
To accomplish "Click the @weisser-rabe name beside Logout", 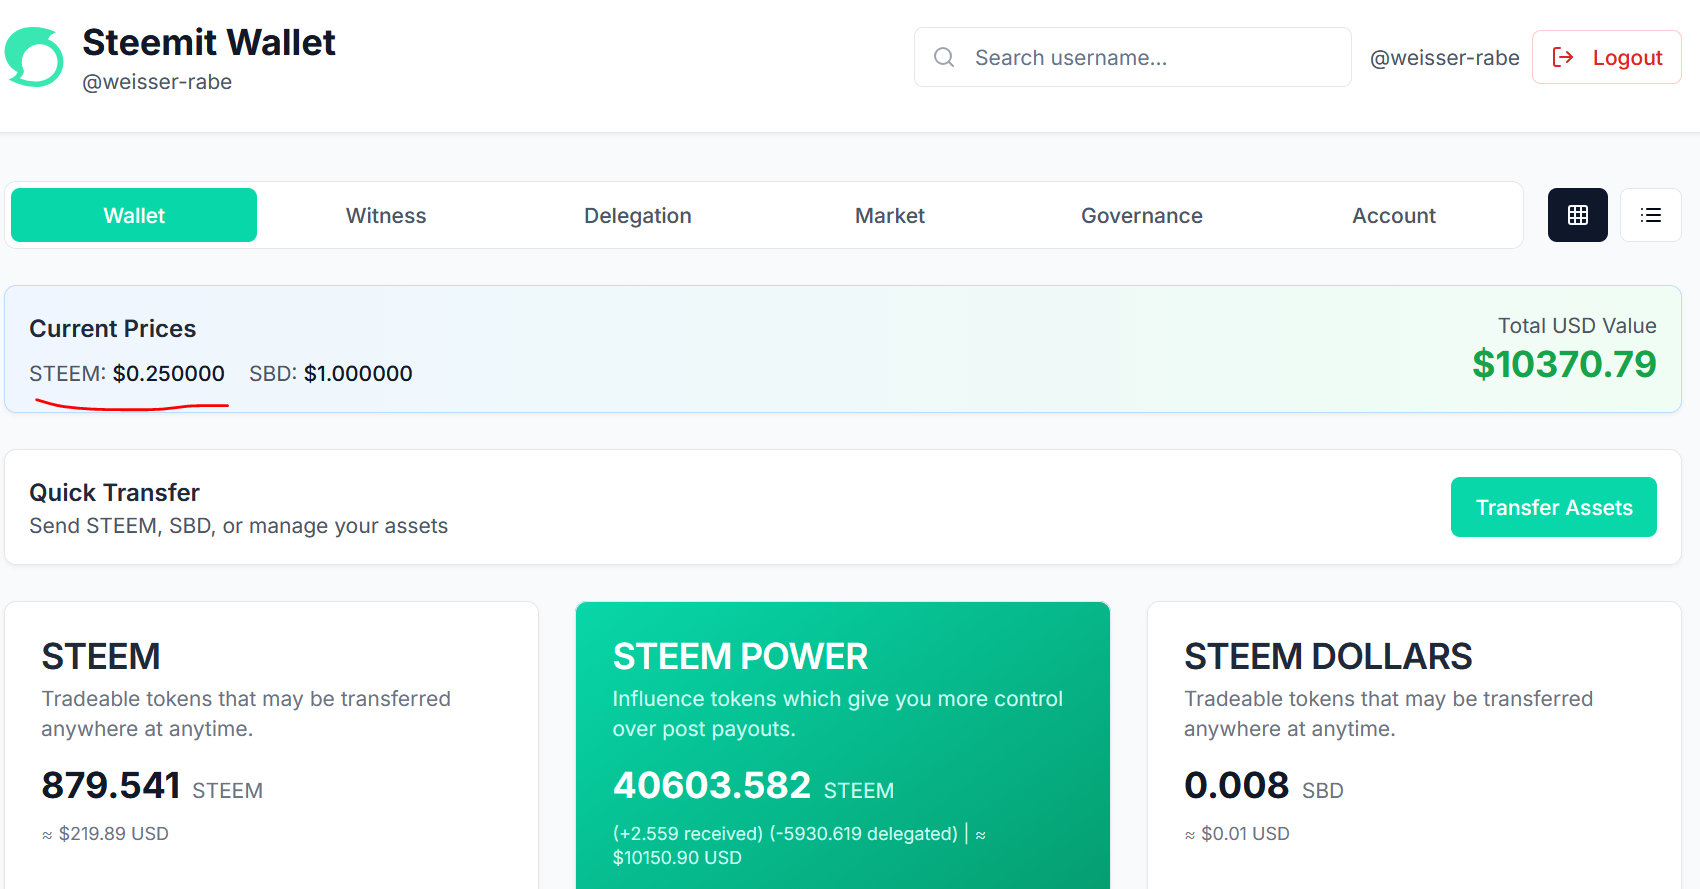I will 1445,58.
